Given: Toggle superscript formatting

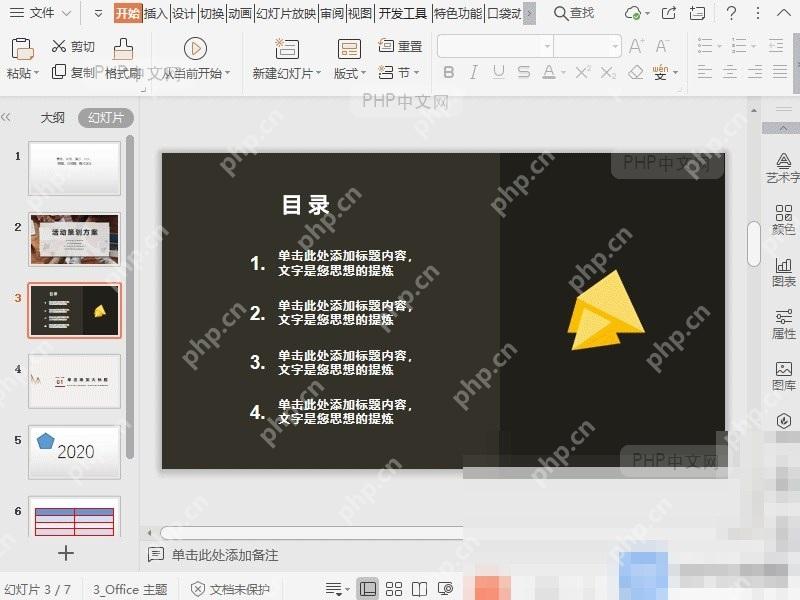Looking at the screenshot, I should (583, 72).
